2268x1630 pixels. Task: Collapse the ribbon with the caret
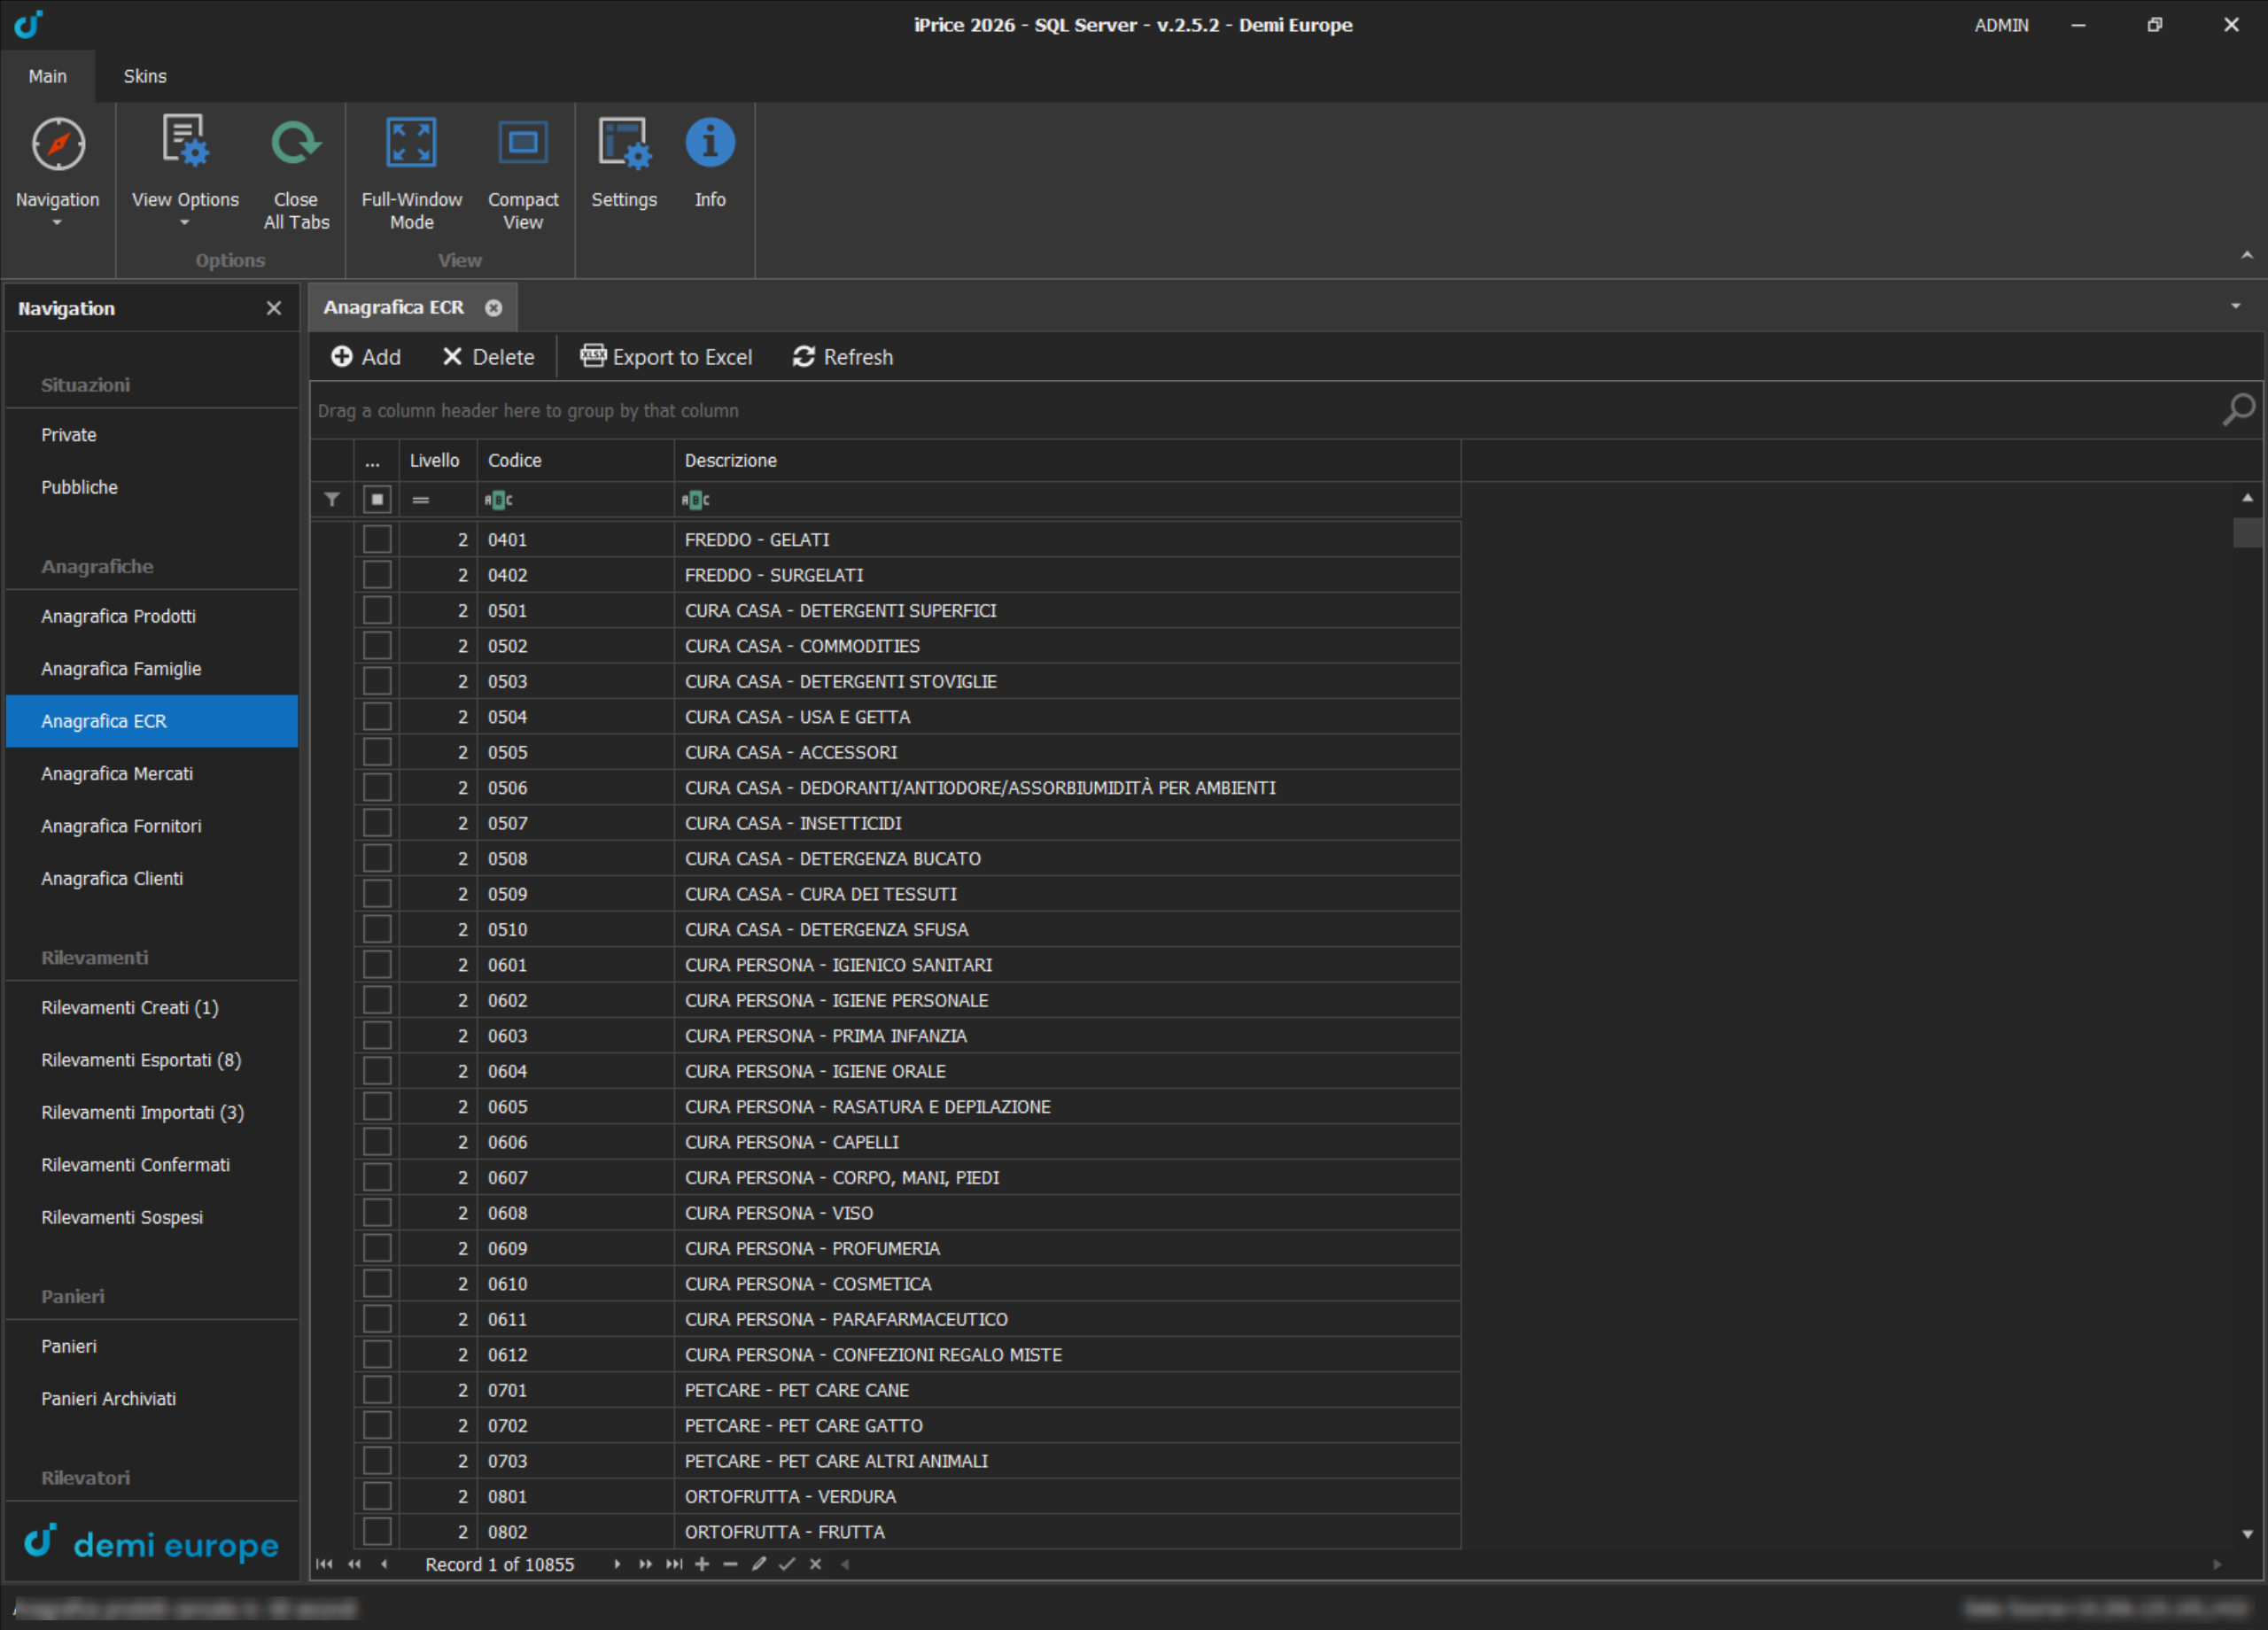2247,256
